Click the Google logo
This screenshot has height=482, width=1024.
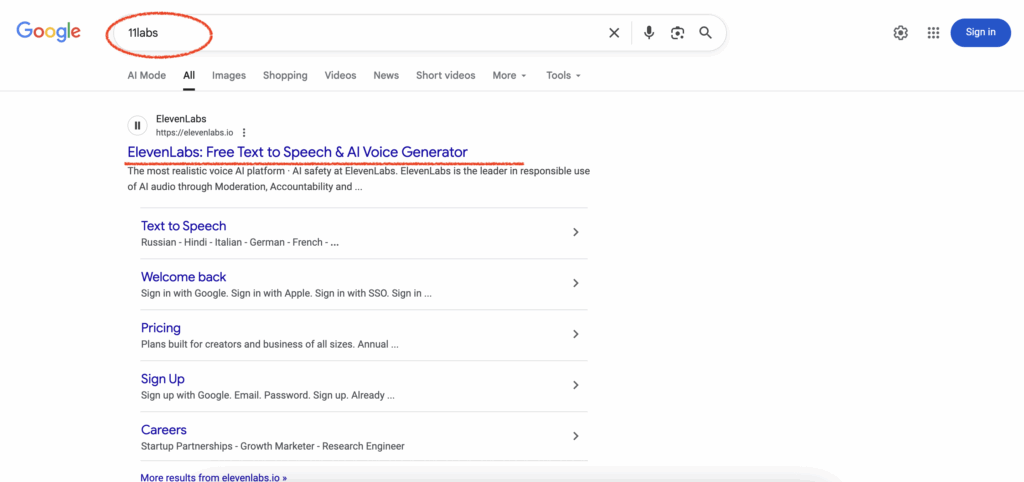[x=48, y=32]
